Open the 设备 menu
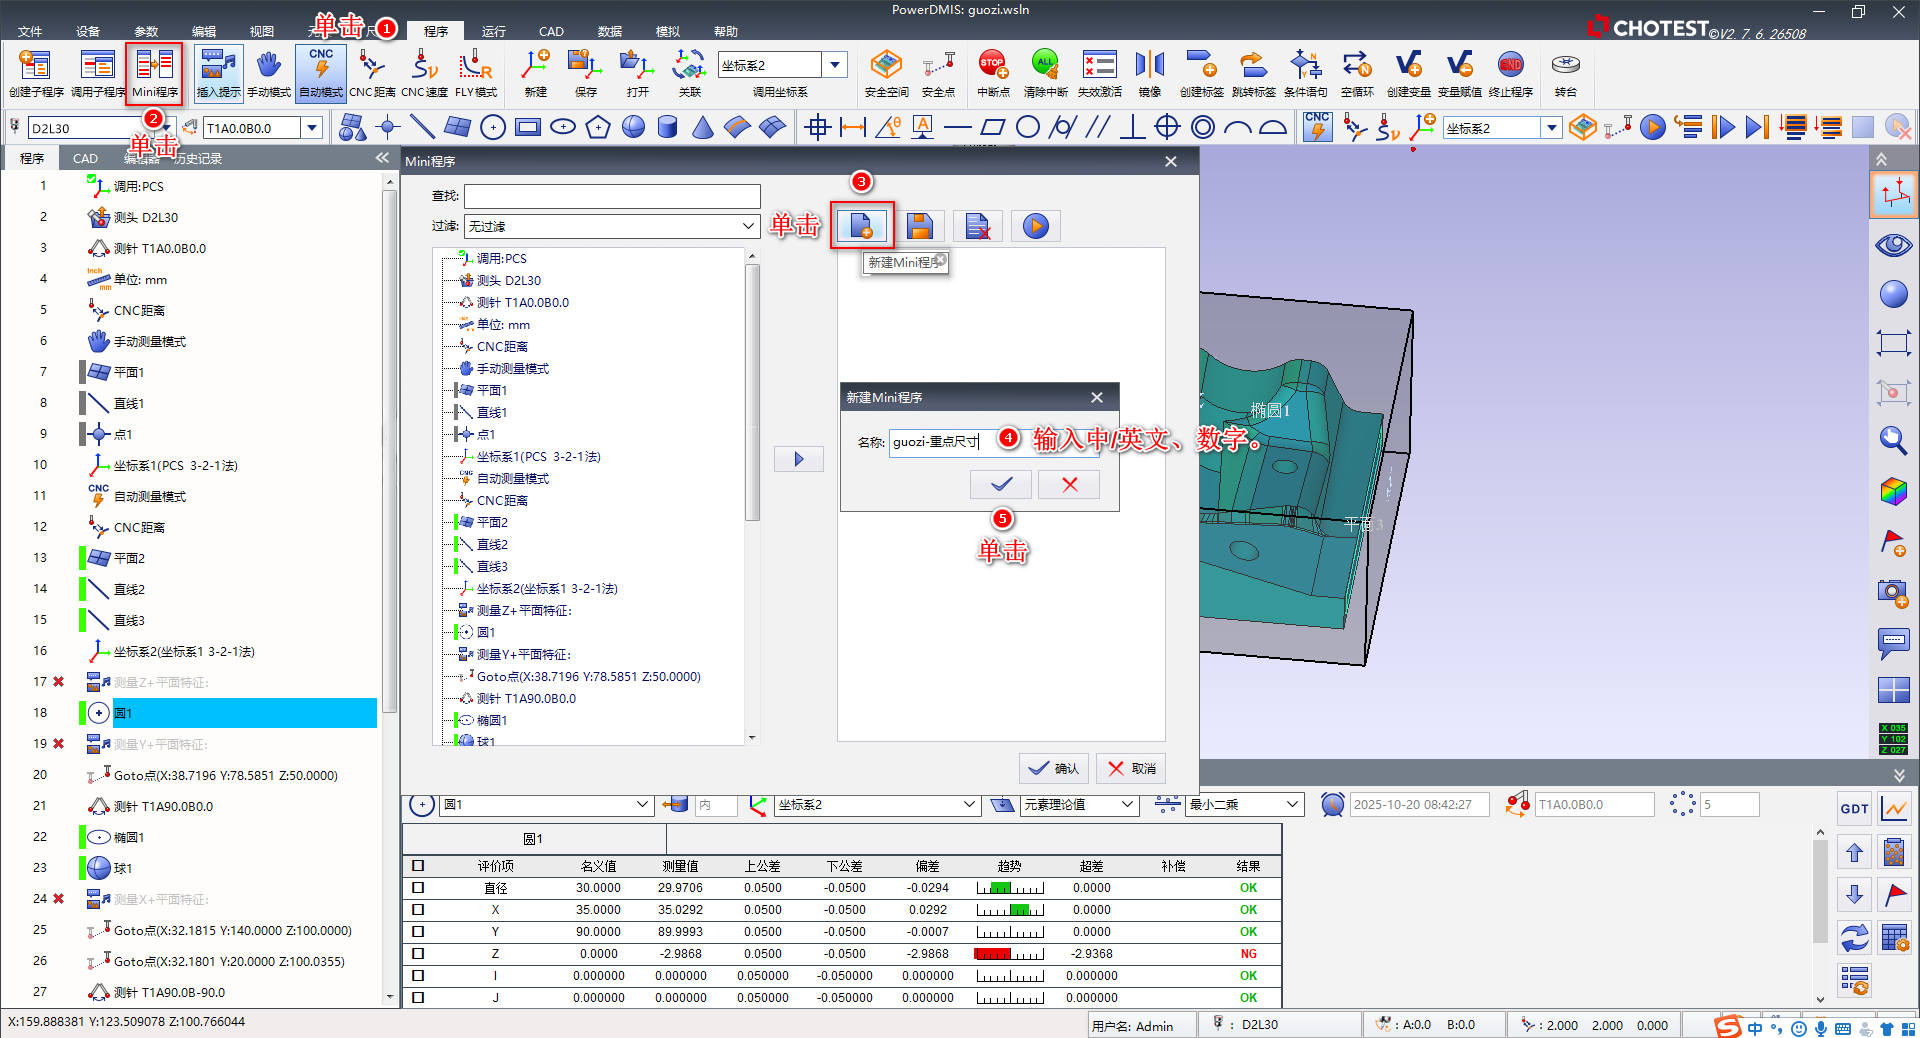Screen dimensions: 1920x1038 point(88,32)
